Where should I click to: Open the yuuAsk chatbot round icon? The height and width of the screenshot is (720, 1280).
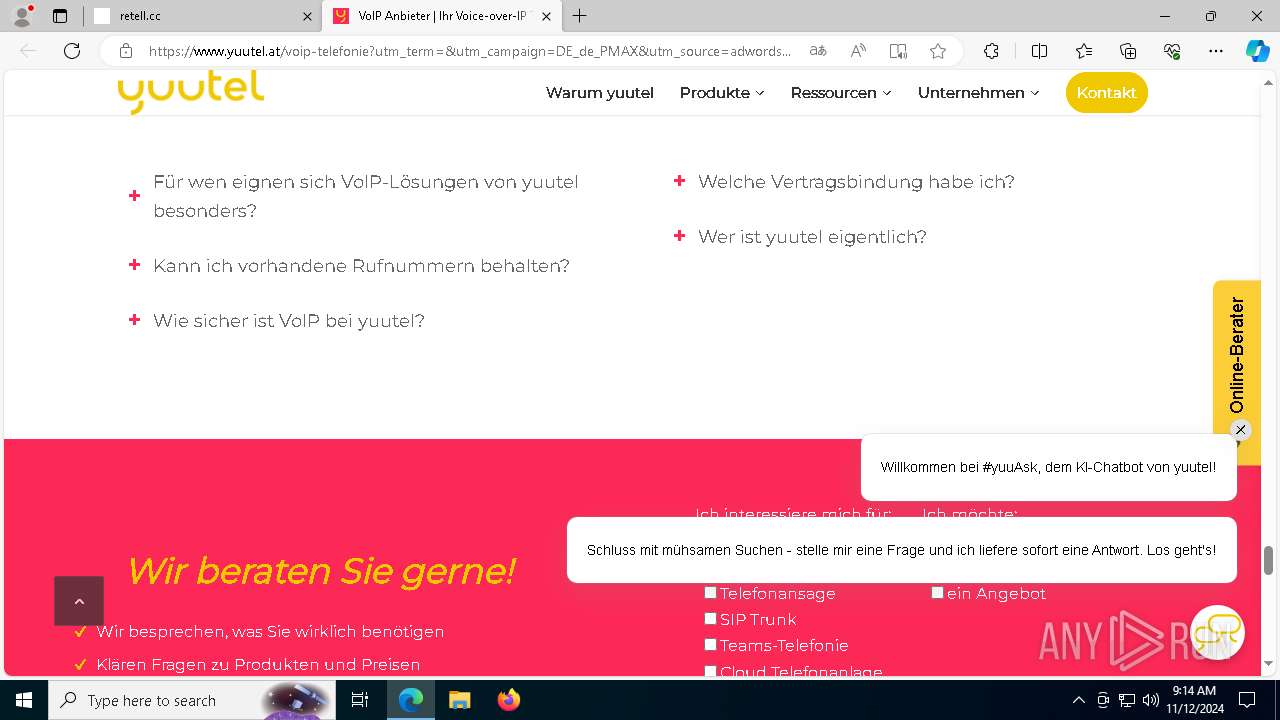pos(1217,632)
